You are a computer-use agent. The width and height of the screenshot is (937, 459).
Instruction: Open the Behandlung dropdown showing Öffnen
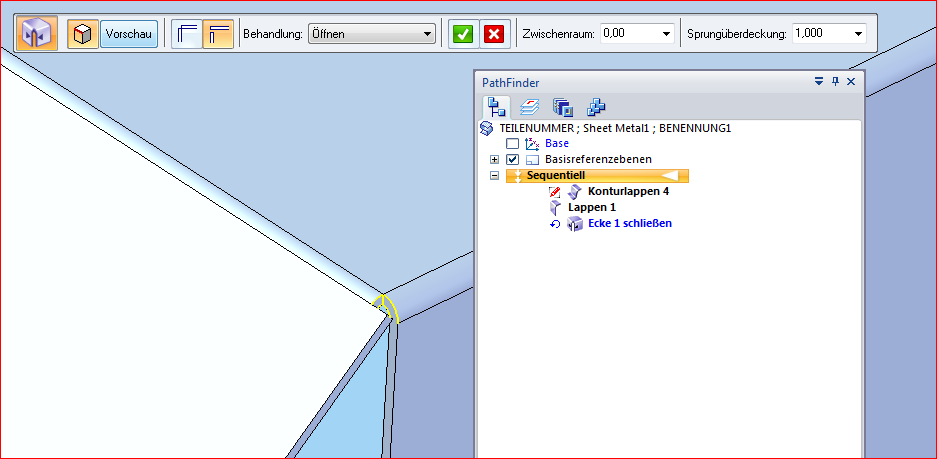click(372, 34)
